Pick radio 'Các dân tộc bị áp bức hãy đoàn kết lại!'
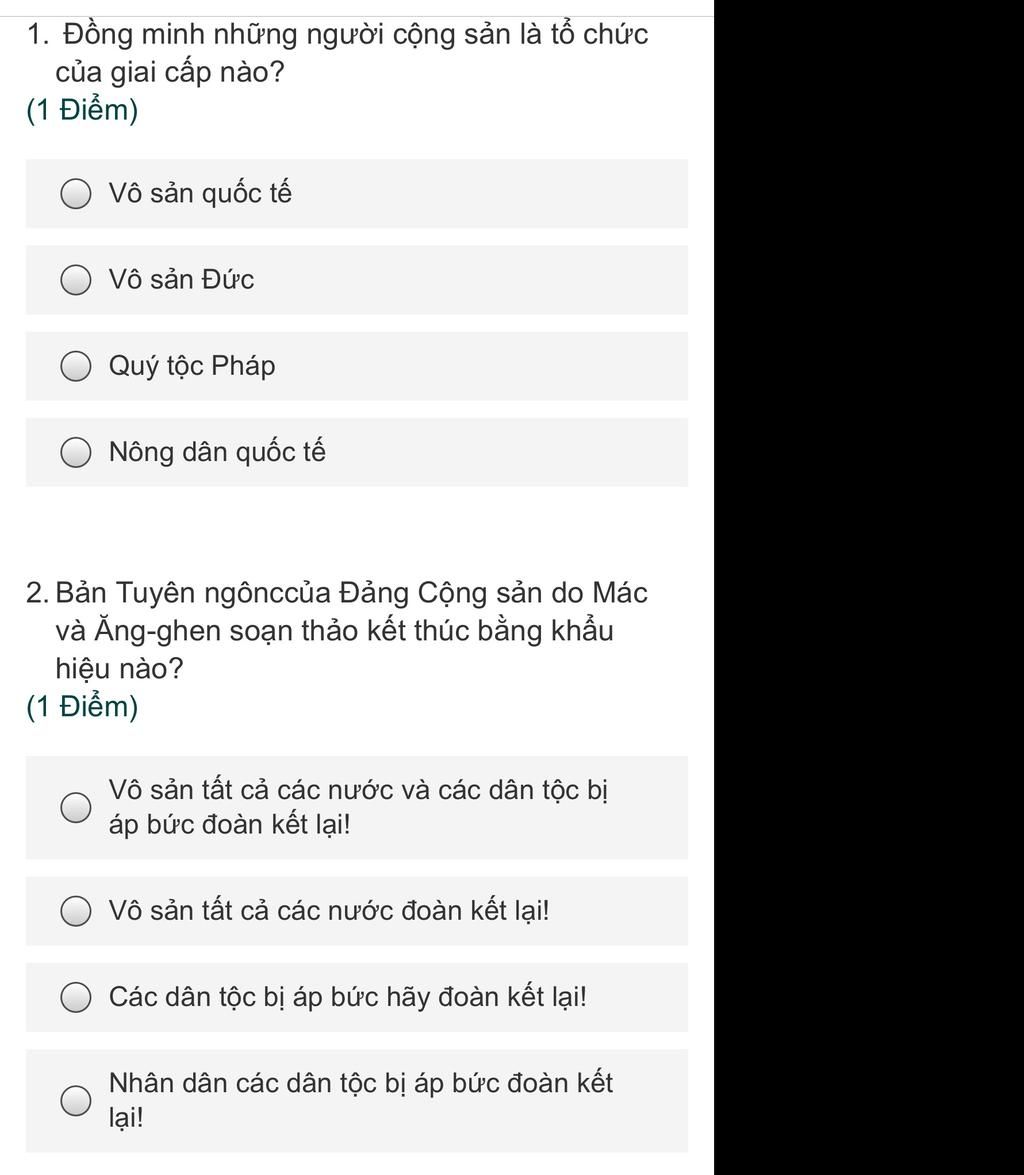The width and height of the screenshot is (1024, 1175). tap(76, 997)
